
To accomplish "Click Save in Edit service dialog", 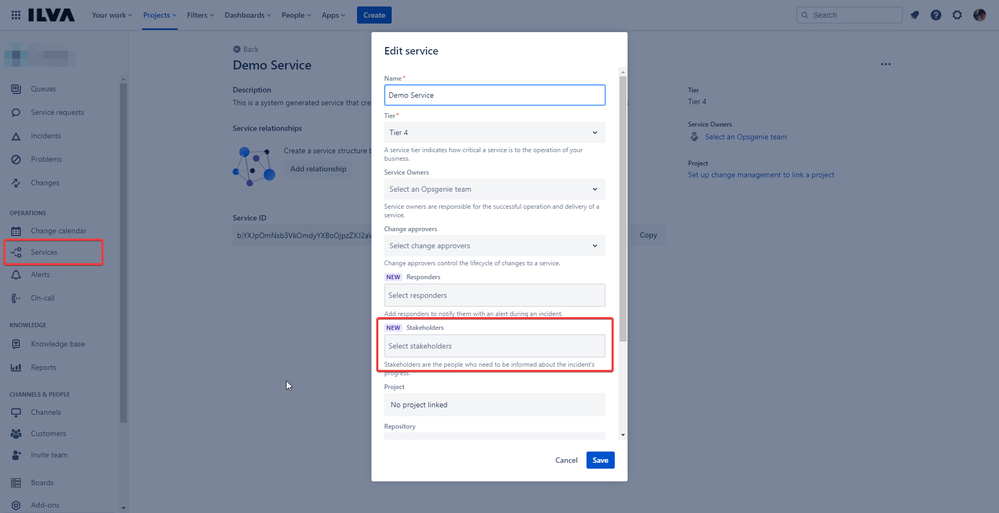I will click(x=600, y=460).
